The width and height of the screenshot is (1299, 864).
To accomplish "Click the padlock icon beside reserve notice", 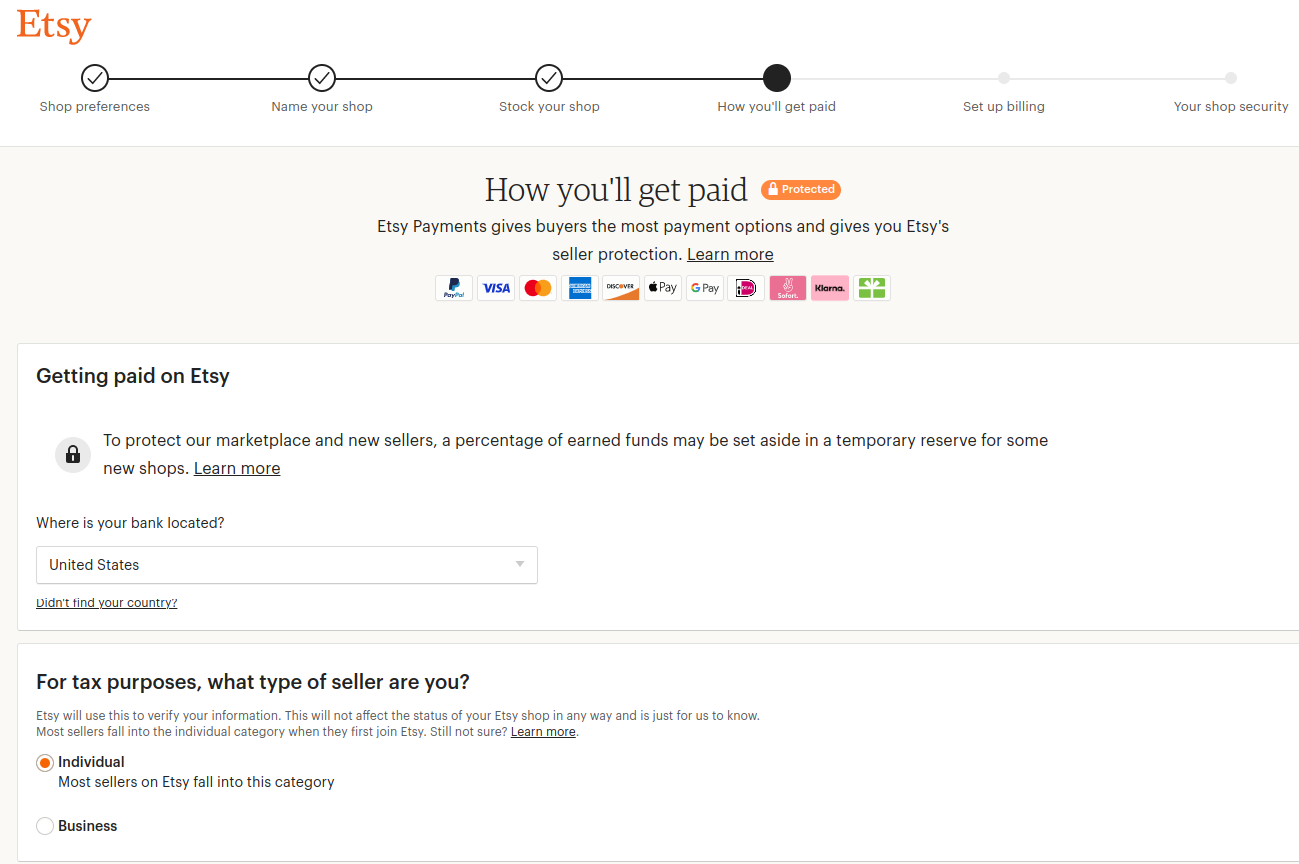I will [73, 455].
